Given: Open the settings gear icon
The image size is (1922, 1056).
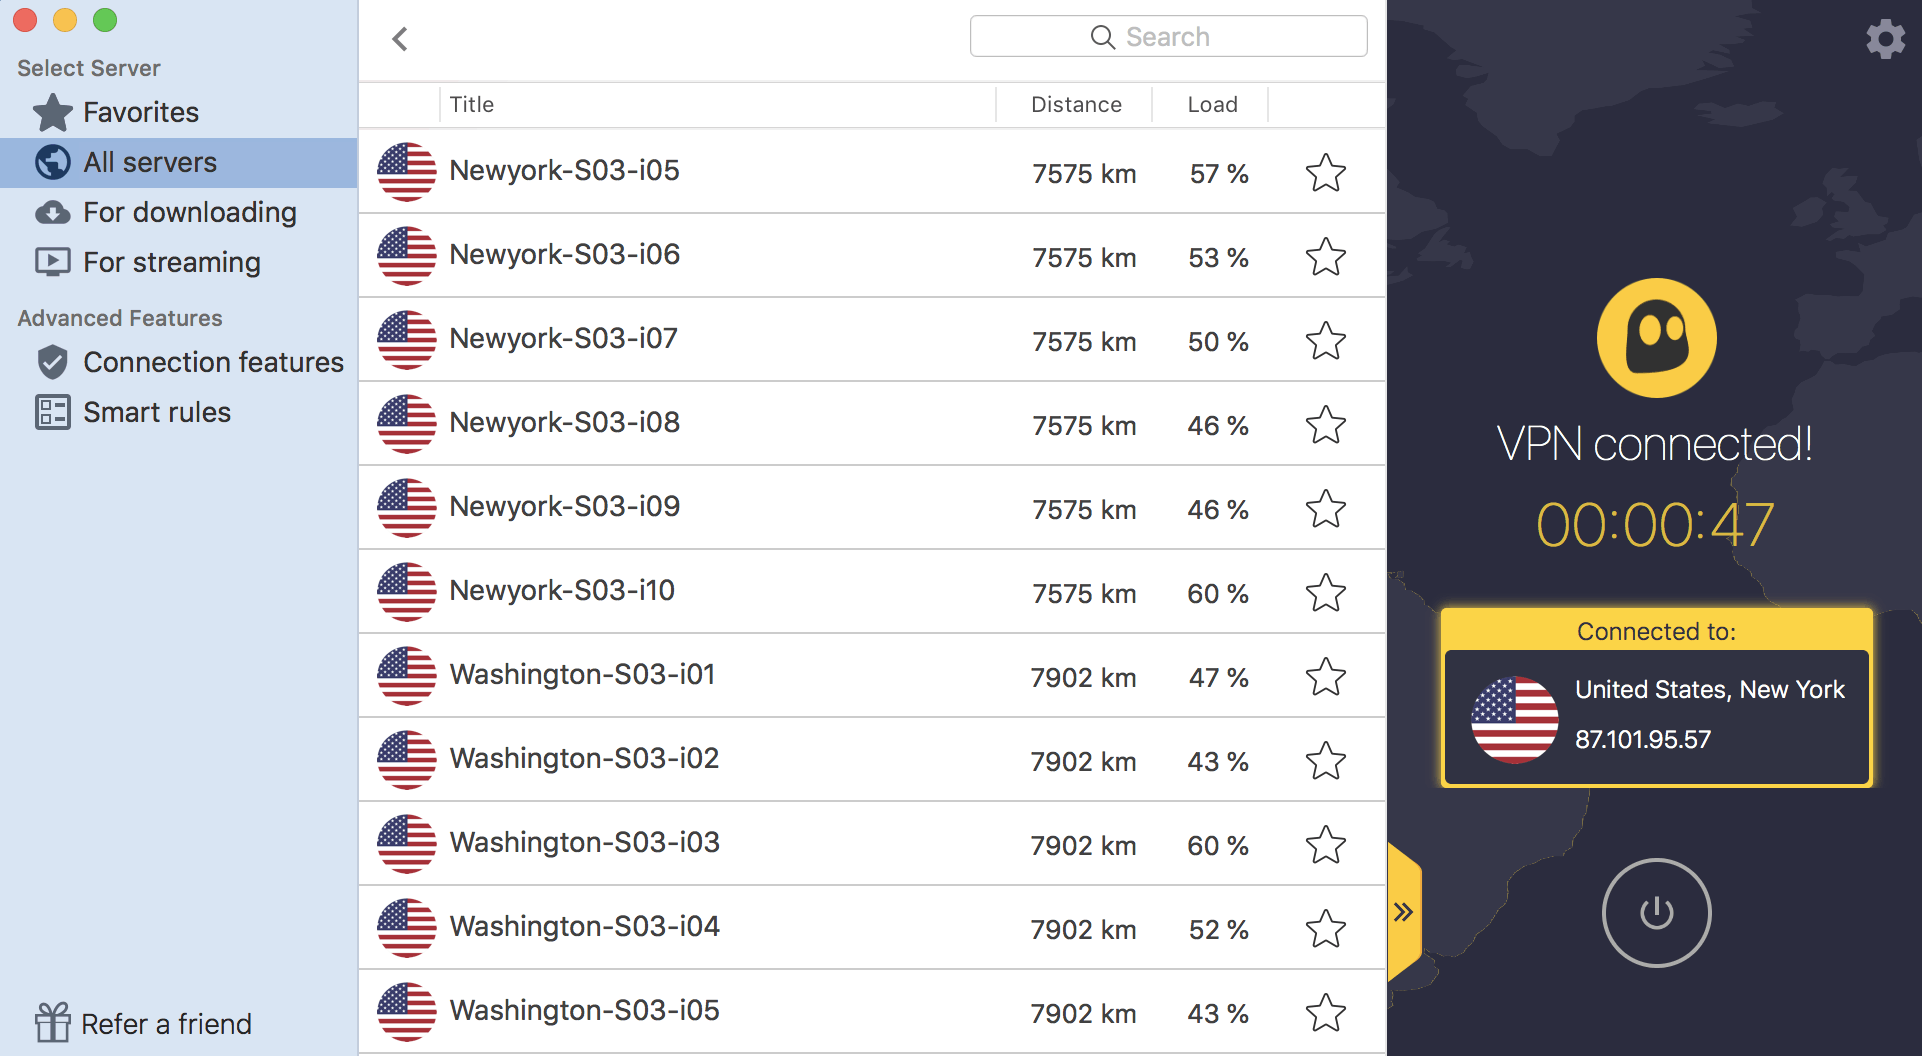Looking at the screenshot, I should click(x=1885, y=39).
